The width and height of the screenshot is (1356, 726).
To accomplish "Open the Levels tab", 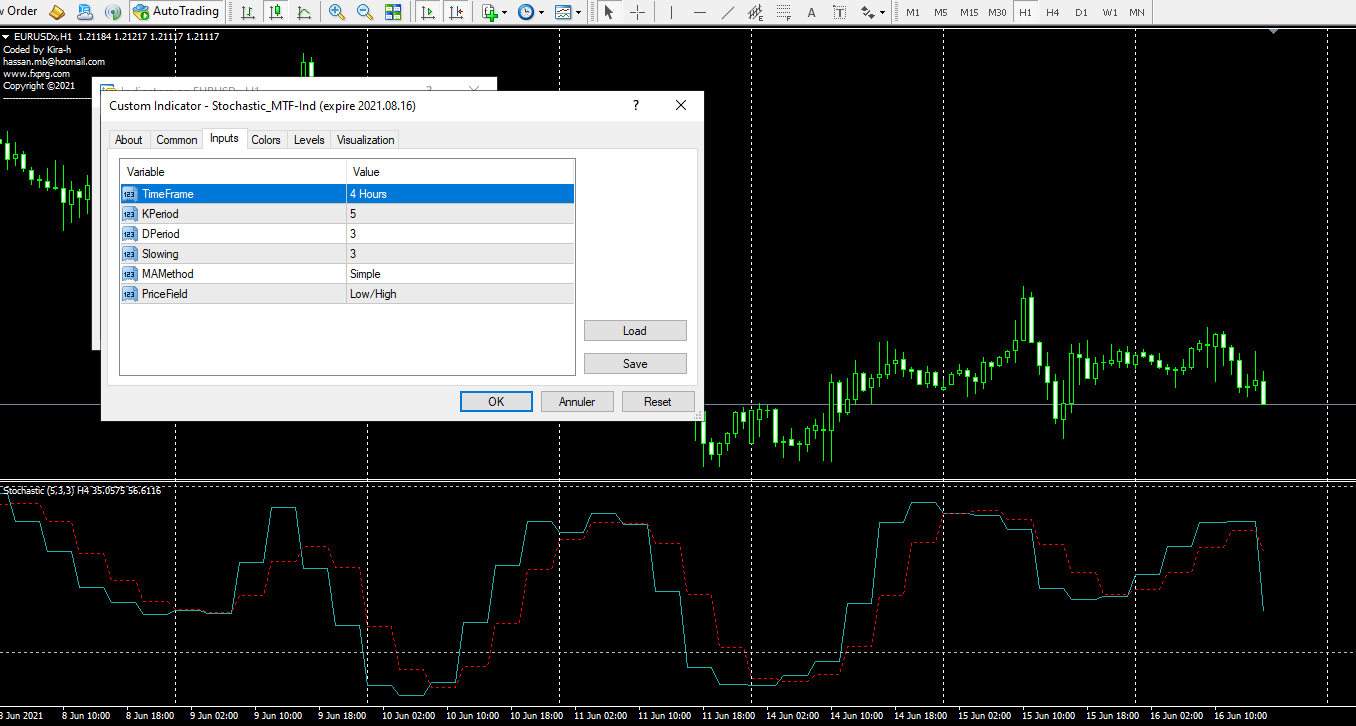I will click(309, 140).
